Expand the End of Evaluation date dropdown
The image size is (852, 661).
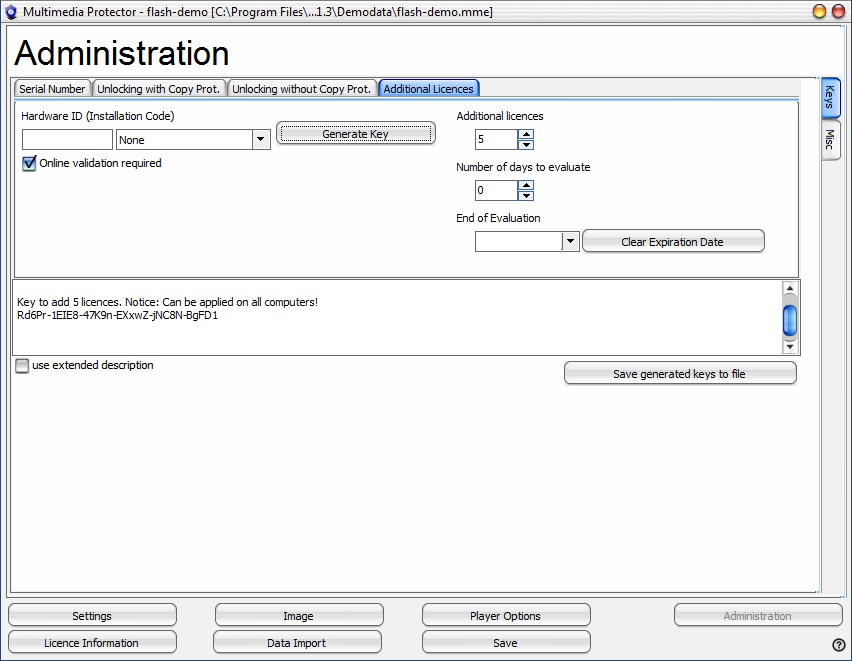tap(570, 241)
